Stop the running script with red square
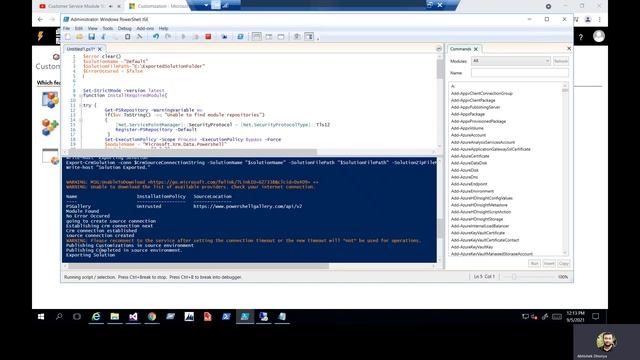Viewport: 640px width, 360px height. point(208,37)
